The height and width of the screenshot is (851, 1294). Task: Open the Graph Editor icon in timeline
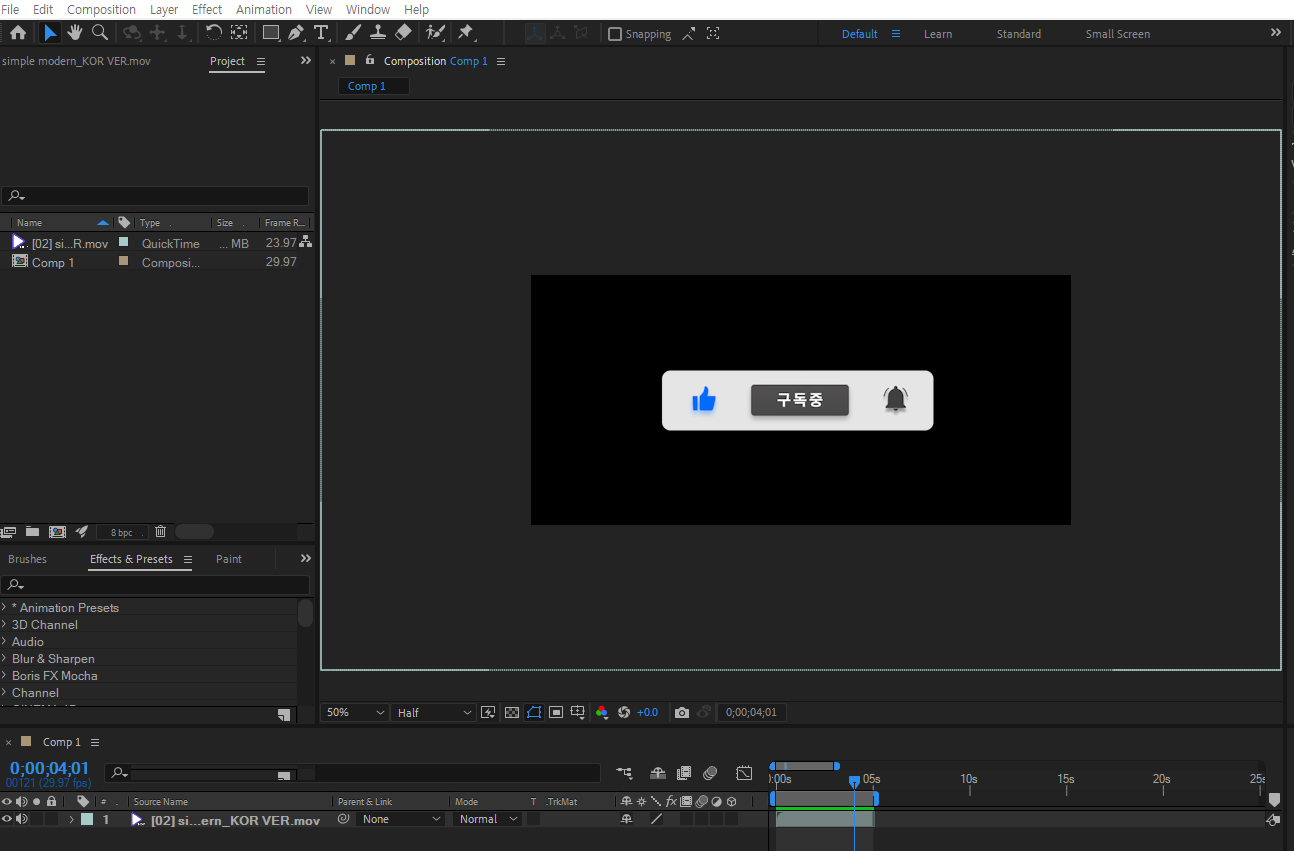(744, 773)
